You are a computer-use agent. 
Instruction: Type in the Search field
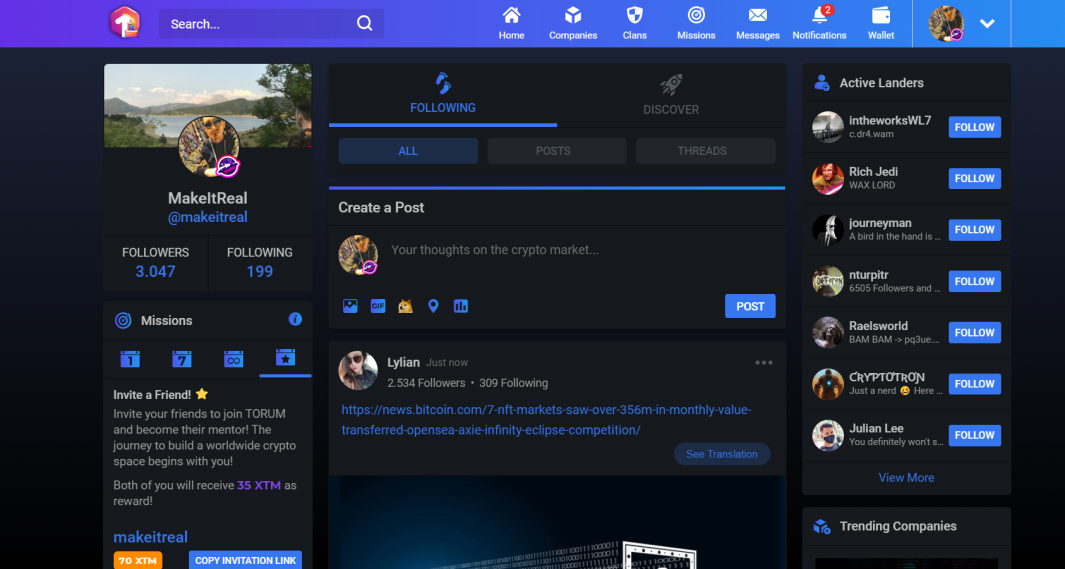click(x=271, y=24)
